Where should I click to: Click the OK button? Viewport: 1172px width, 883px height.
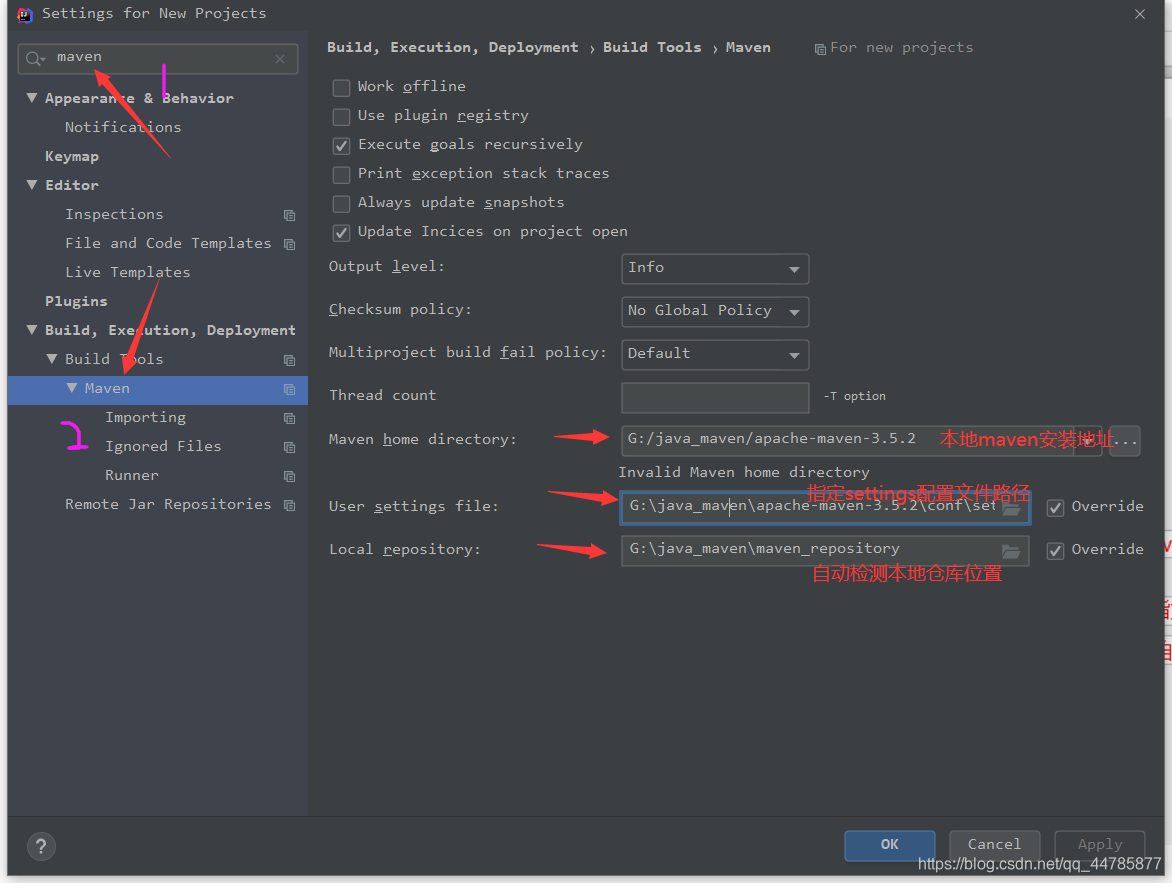coord(889,845)
